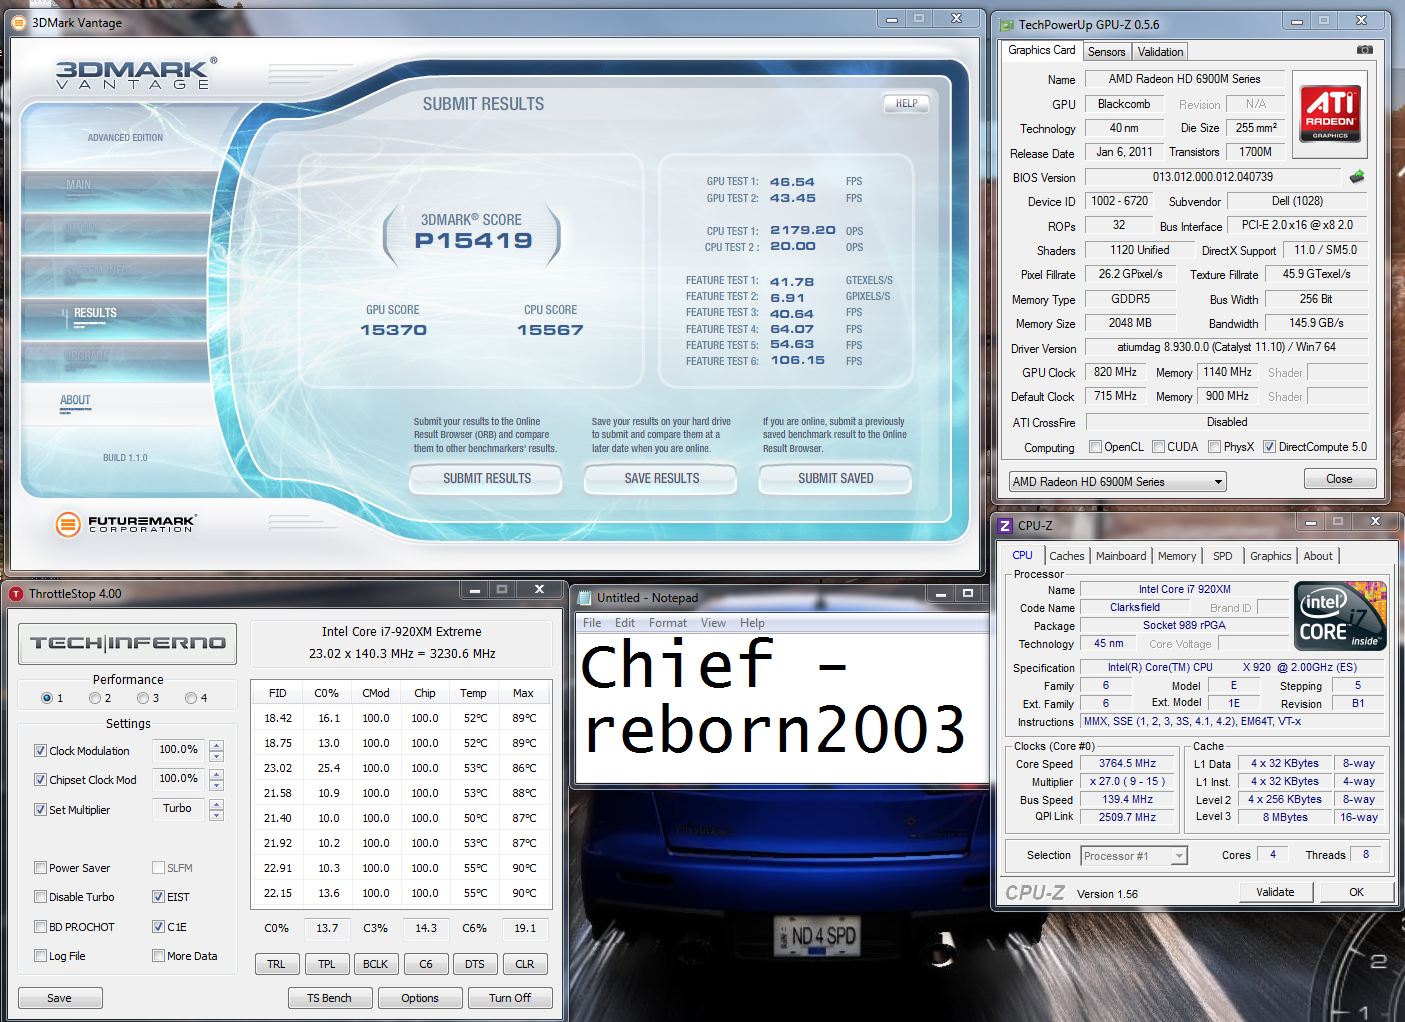Open the Notepad Edit menu

(625, 622)
